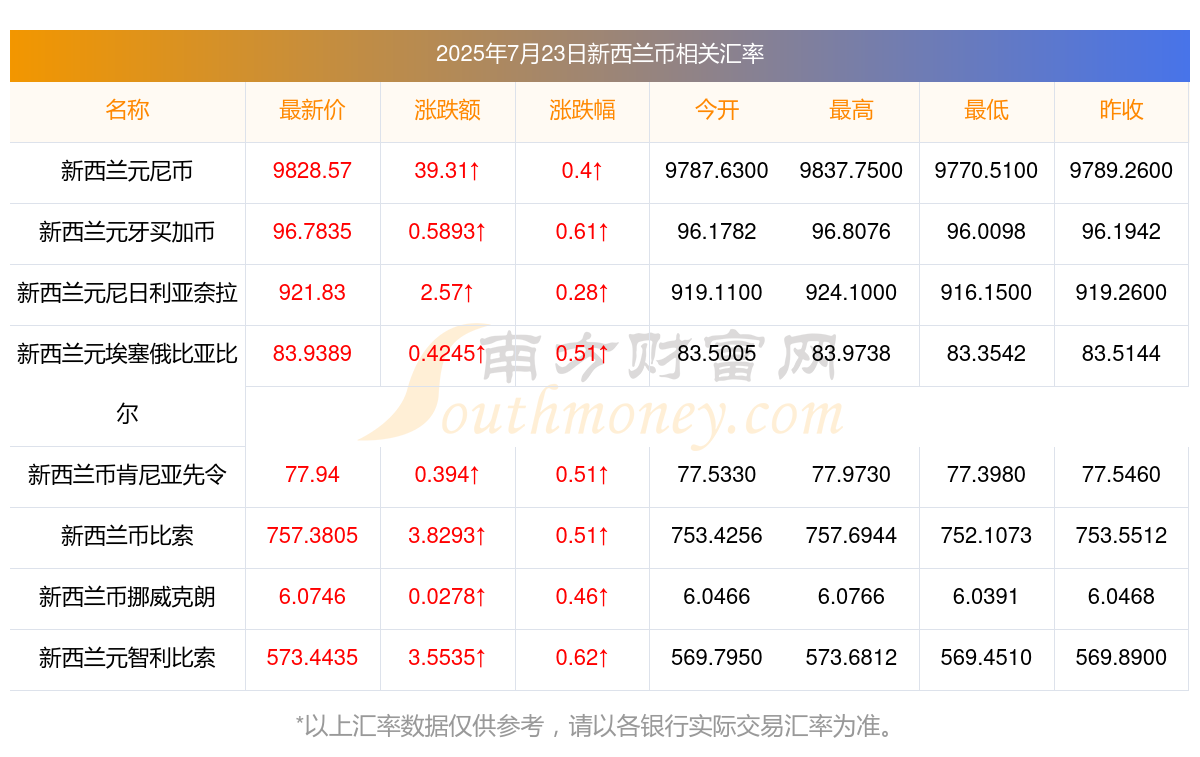
Task: Click change amount 0.4245↑
Action: coord(447,354)
